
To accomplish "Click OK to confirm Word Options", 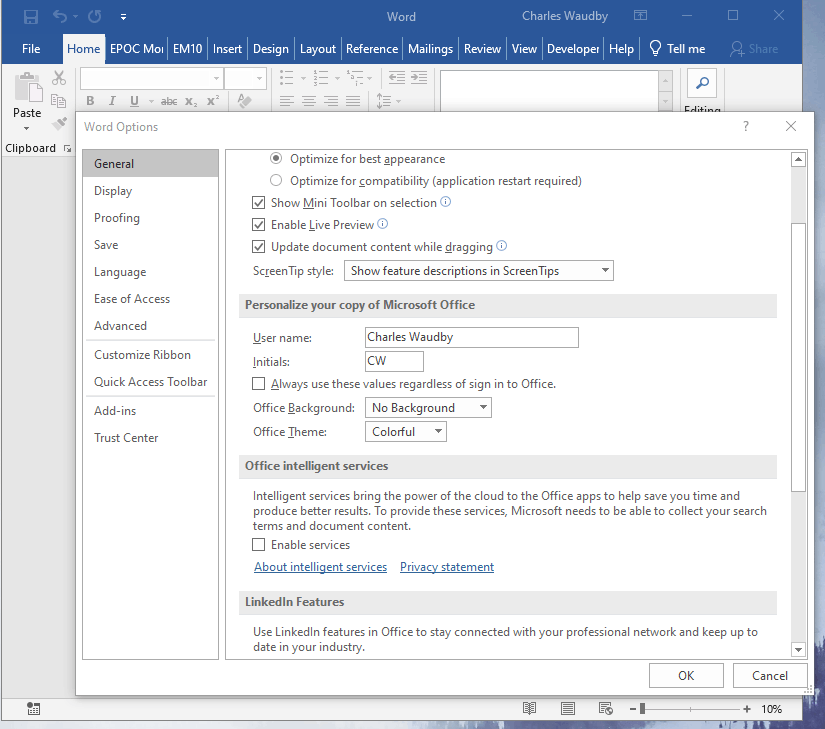I will pos(686,675).
